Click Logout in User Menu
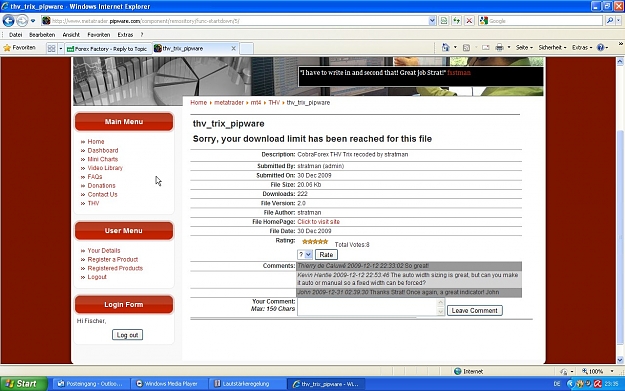 pos(97,277)
